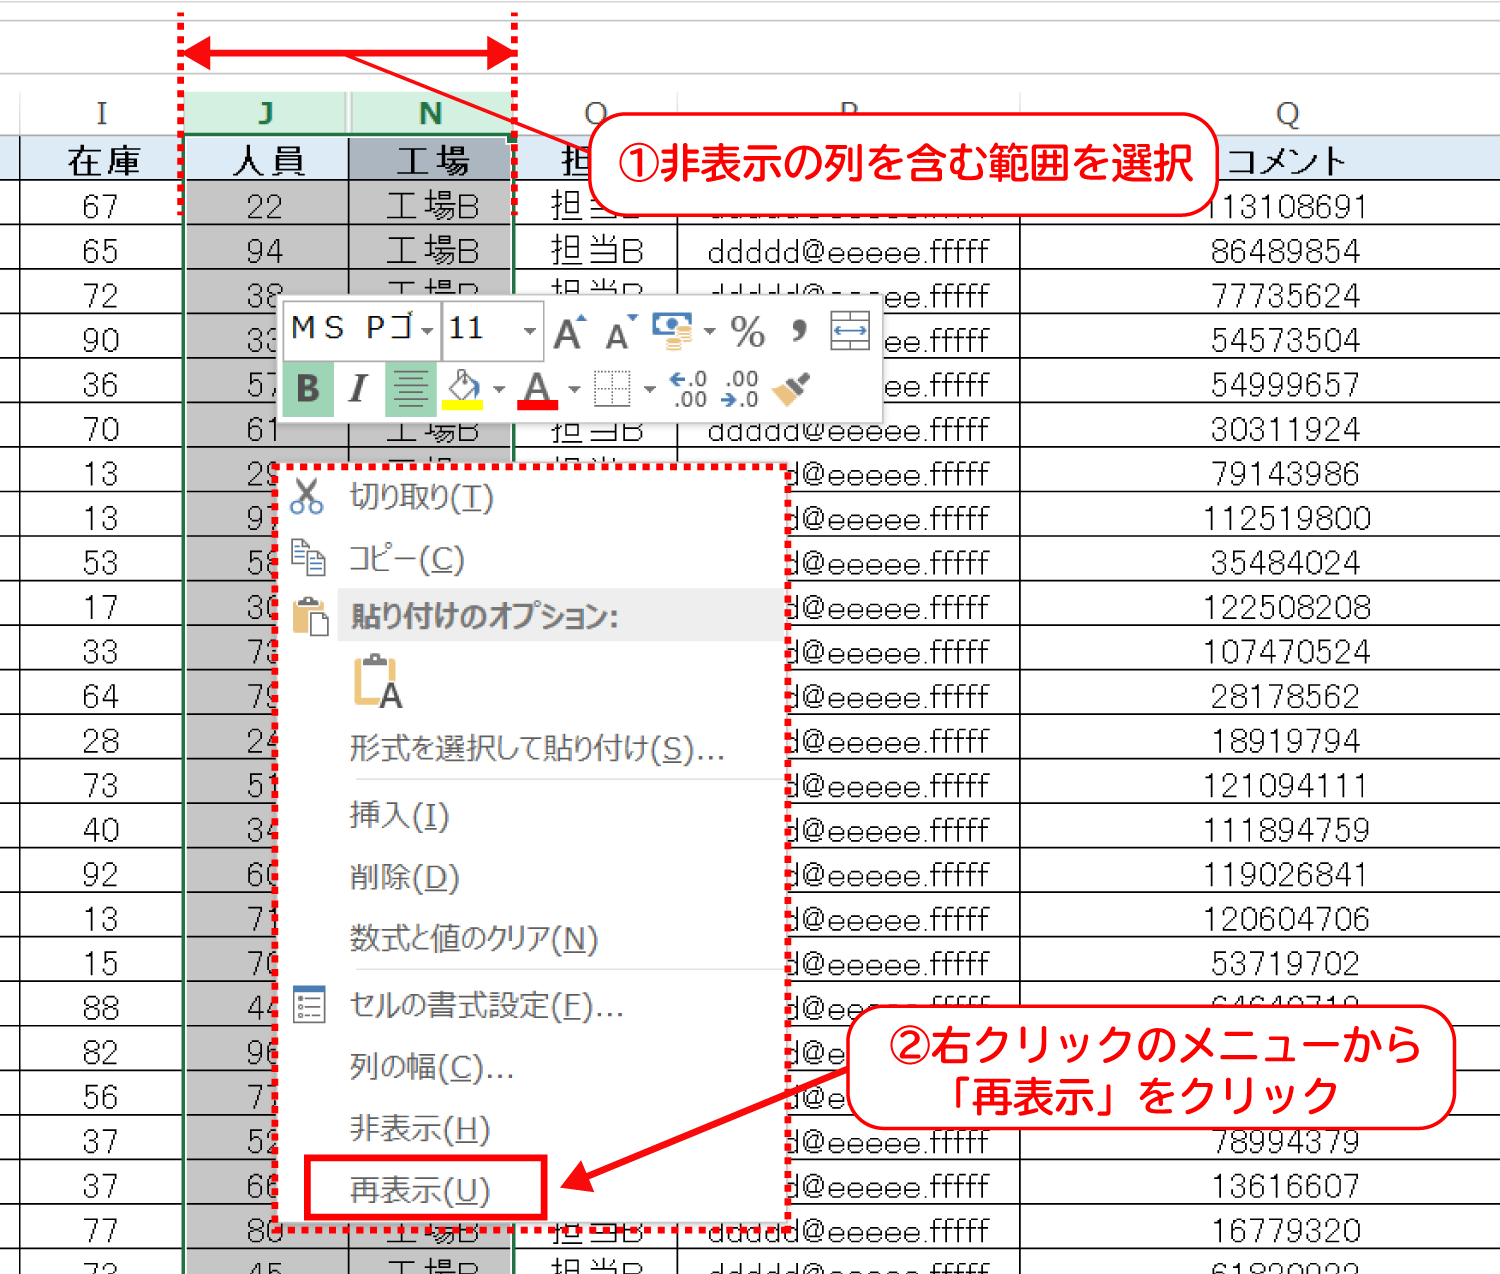Expand font color palette arrow

click(x=574, y=388)
